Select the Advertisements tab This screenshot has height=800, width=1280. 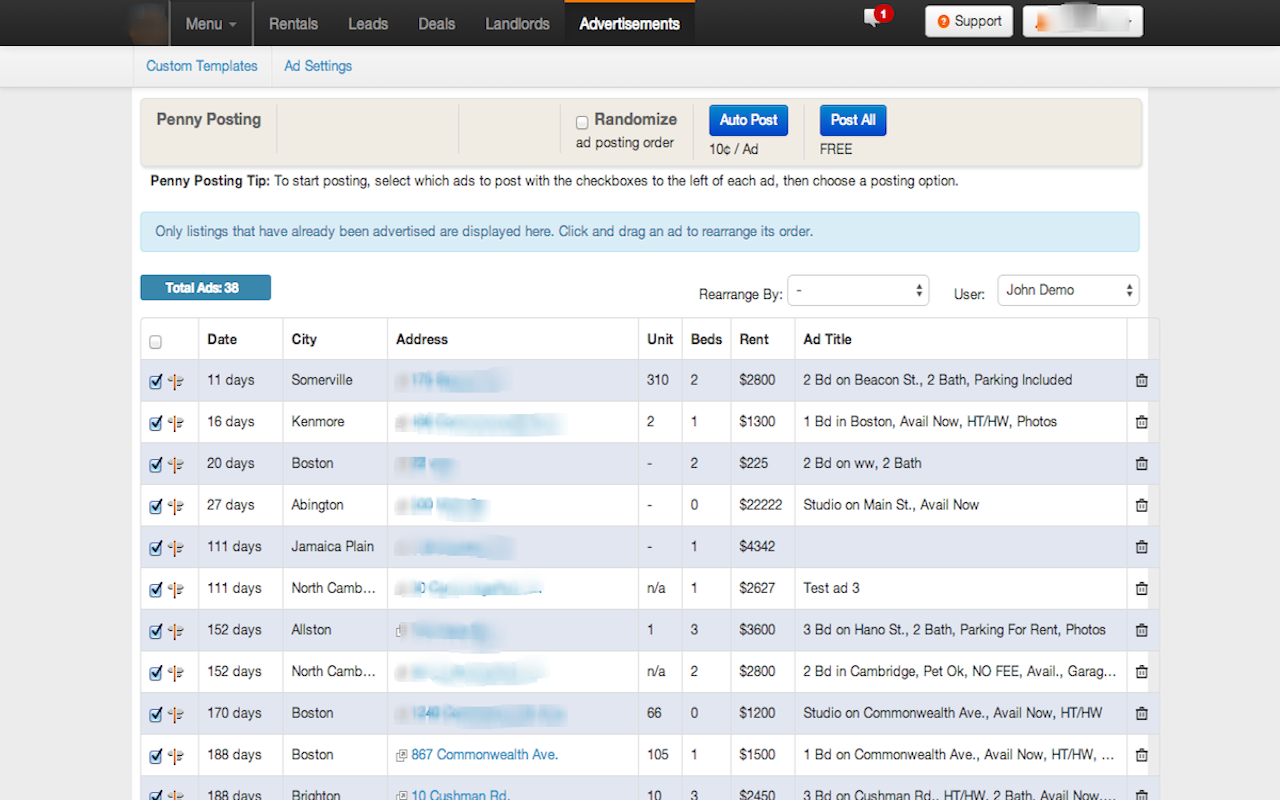629,23
